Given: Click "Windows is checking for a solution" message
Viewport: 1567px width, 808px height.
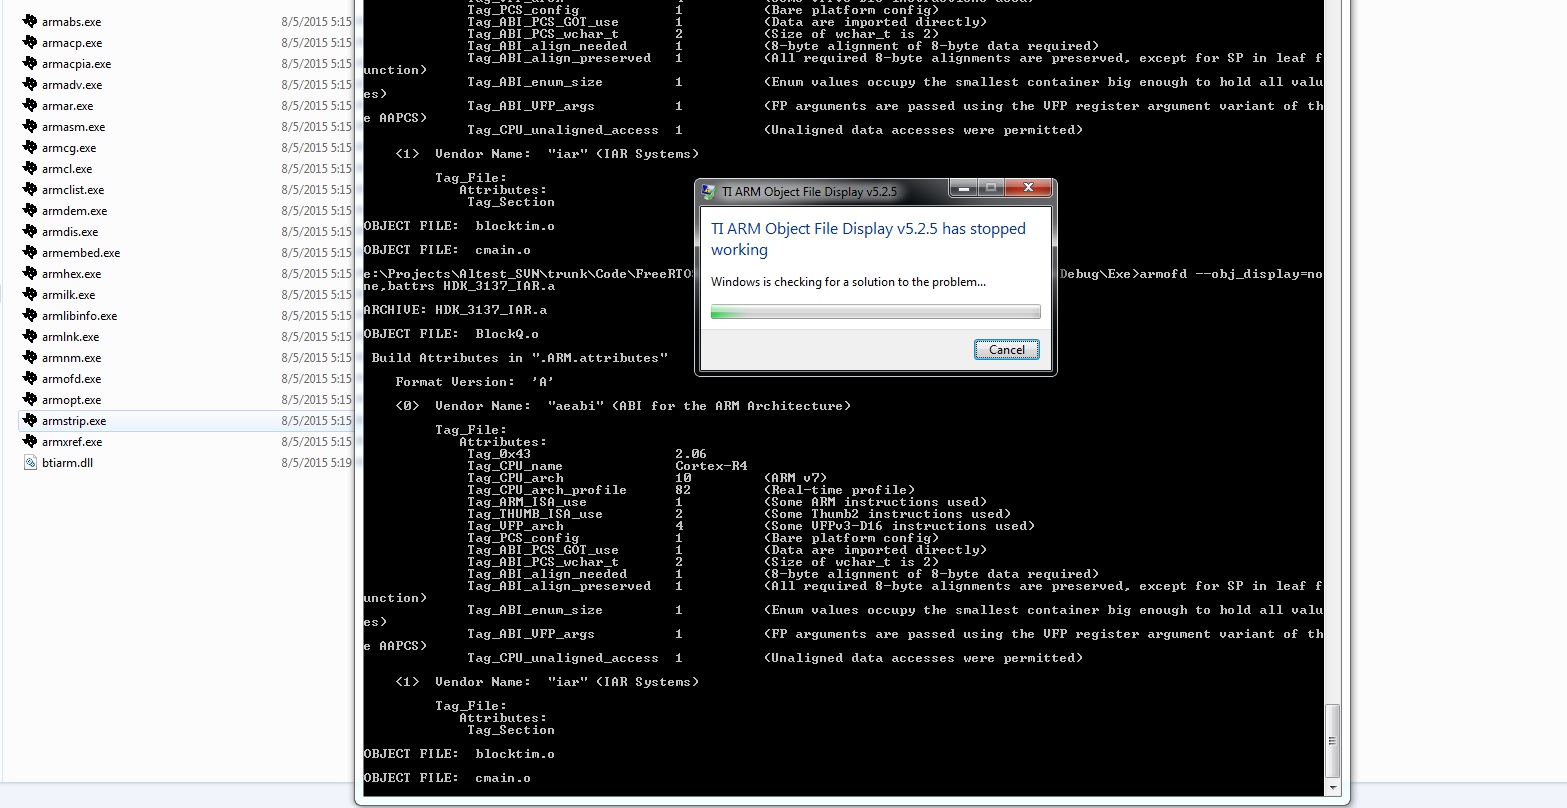Looking at the screenshot, I should 848,282.
